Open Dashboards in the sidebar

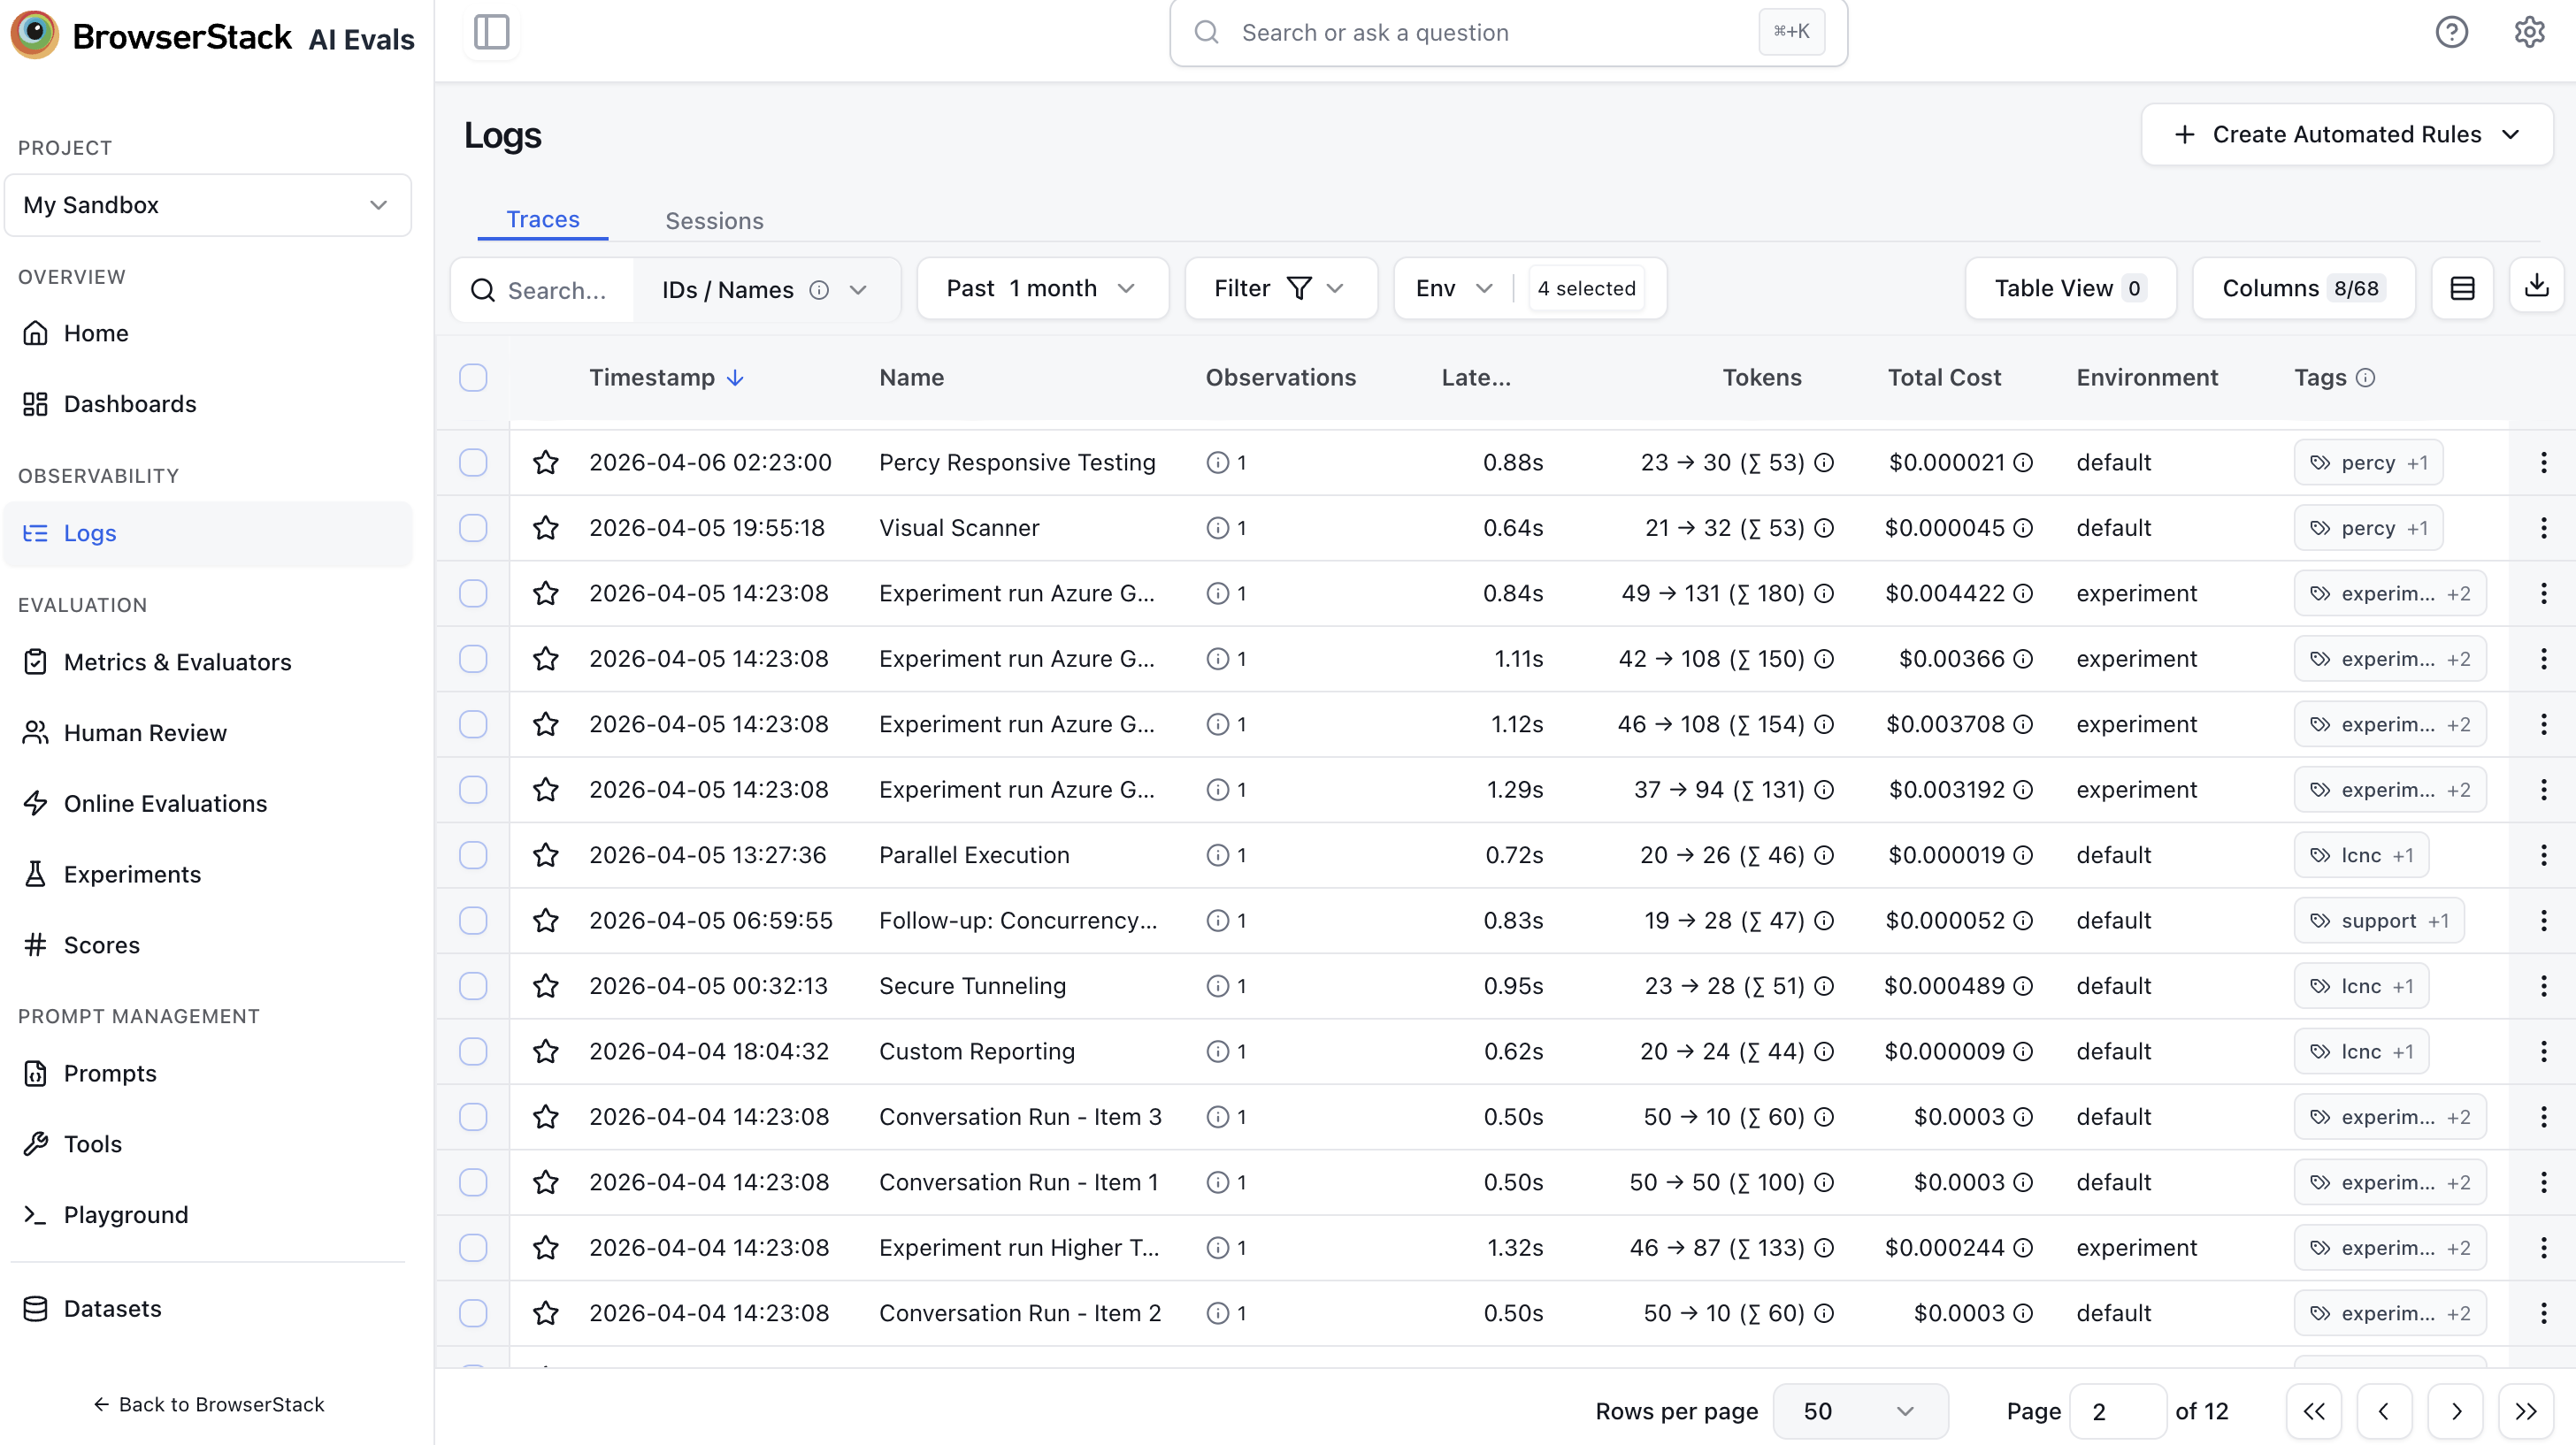coord(208,404)
